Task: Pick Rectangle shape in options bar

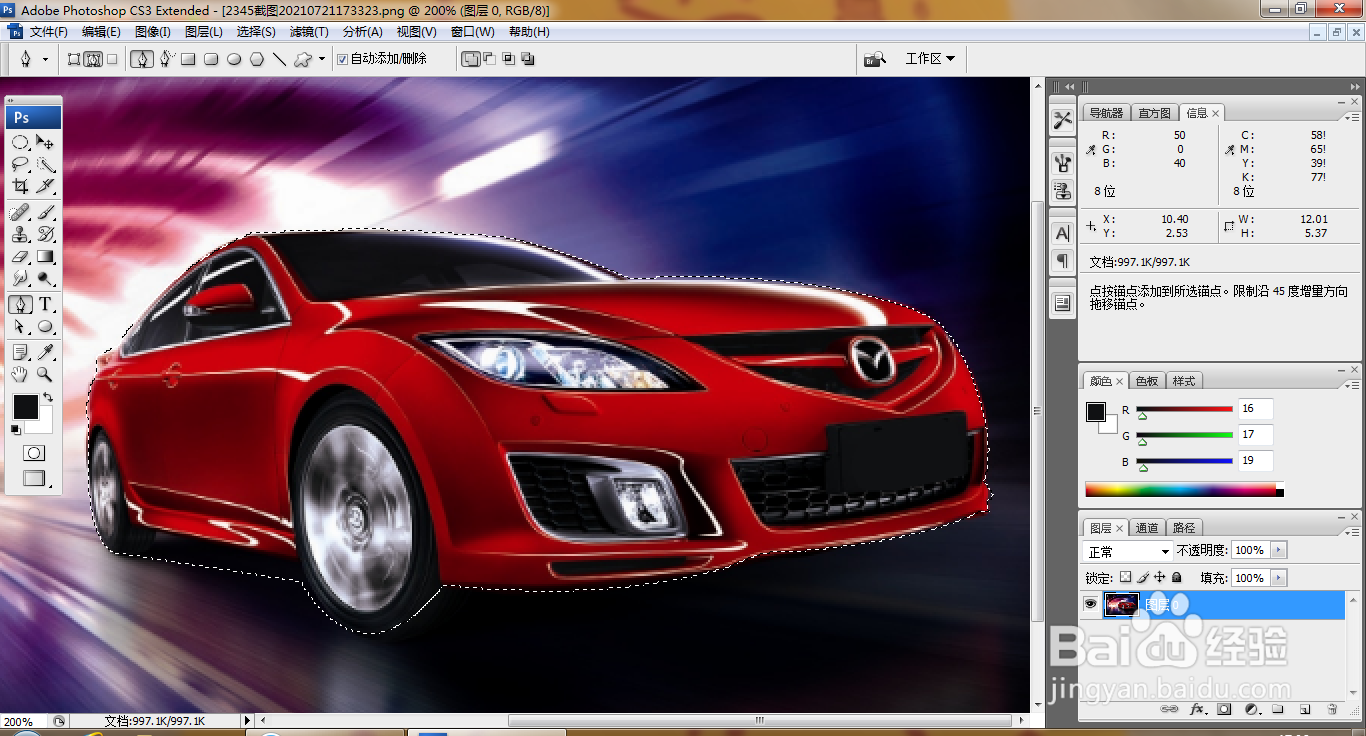Action: pos(188,59)
